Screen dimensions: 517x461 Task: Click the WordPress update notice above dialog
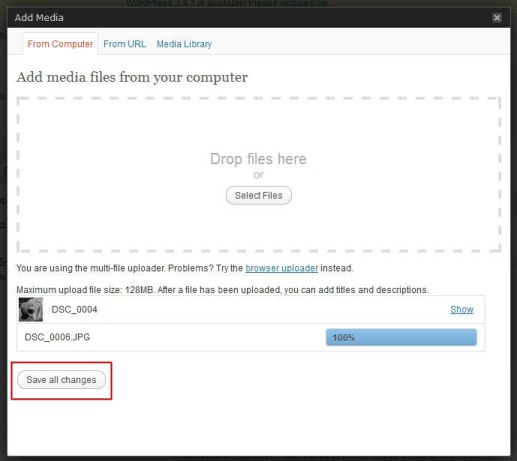[x=227, y=3]
